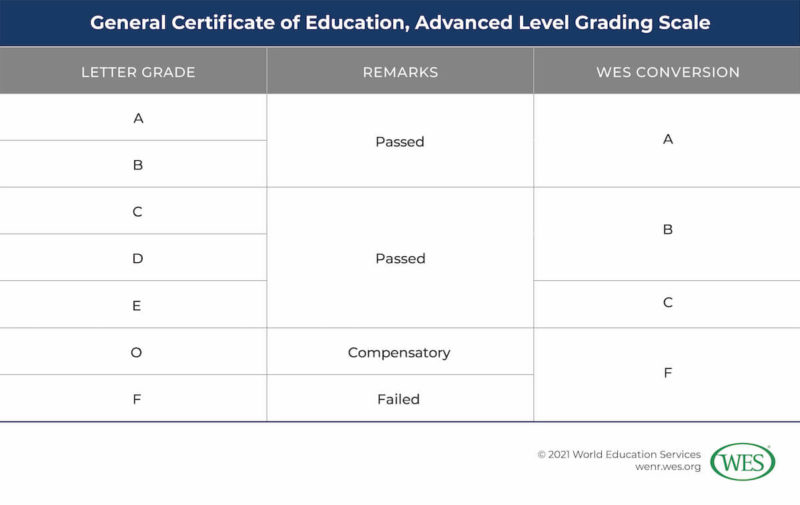Click the Failed remark cell
The height and width of the screenshot is (505, 800).
(399, 399)
